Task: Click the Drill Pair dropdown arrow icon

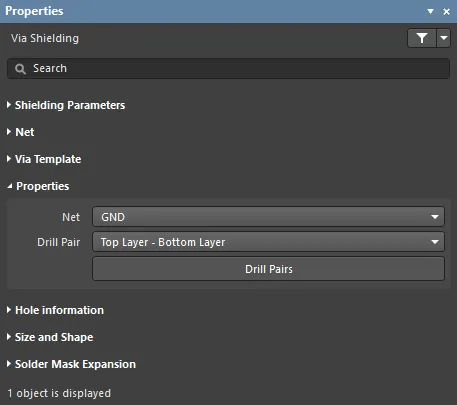Action: coord(435,242)
